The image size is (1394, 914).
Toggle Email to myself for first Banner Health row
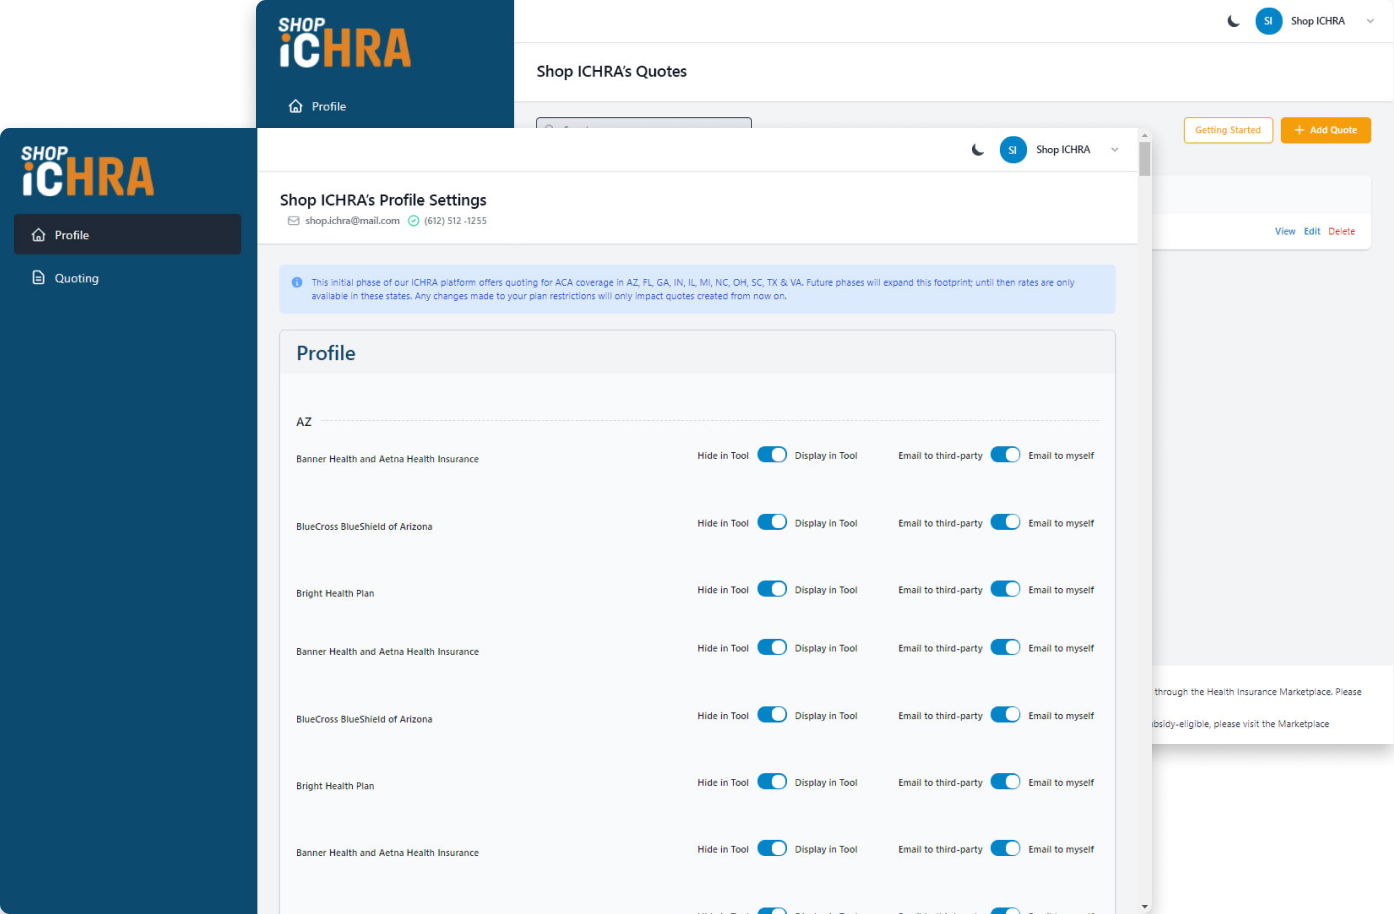tap(1005, 455)
